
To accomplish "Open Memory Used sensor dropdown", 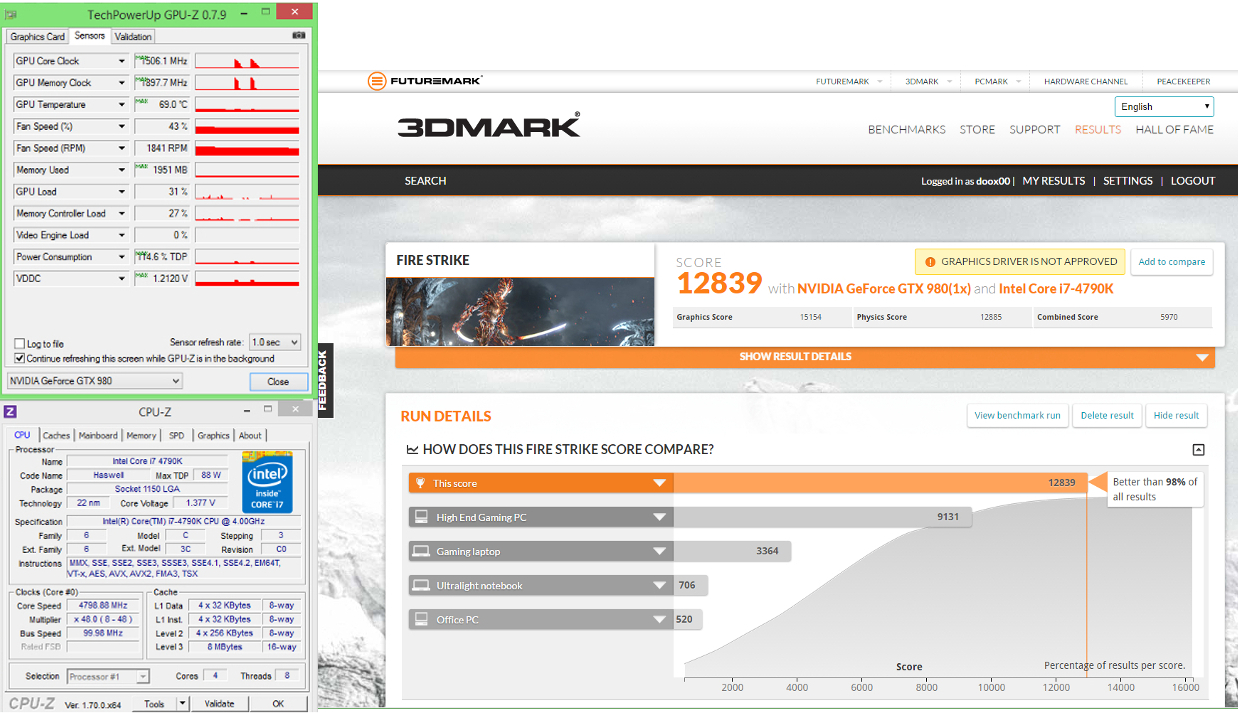I will pos(122,170).
